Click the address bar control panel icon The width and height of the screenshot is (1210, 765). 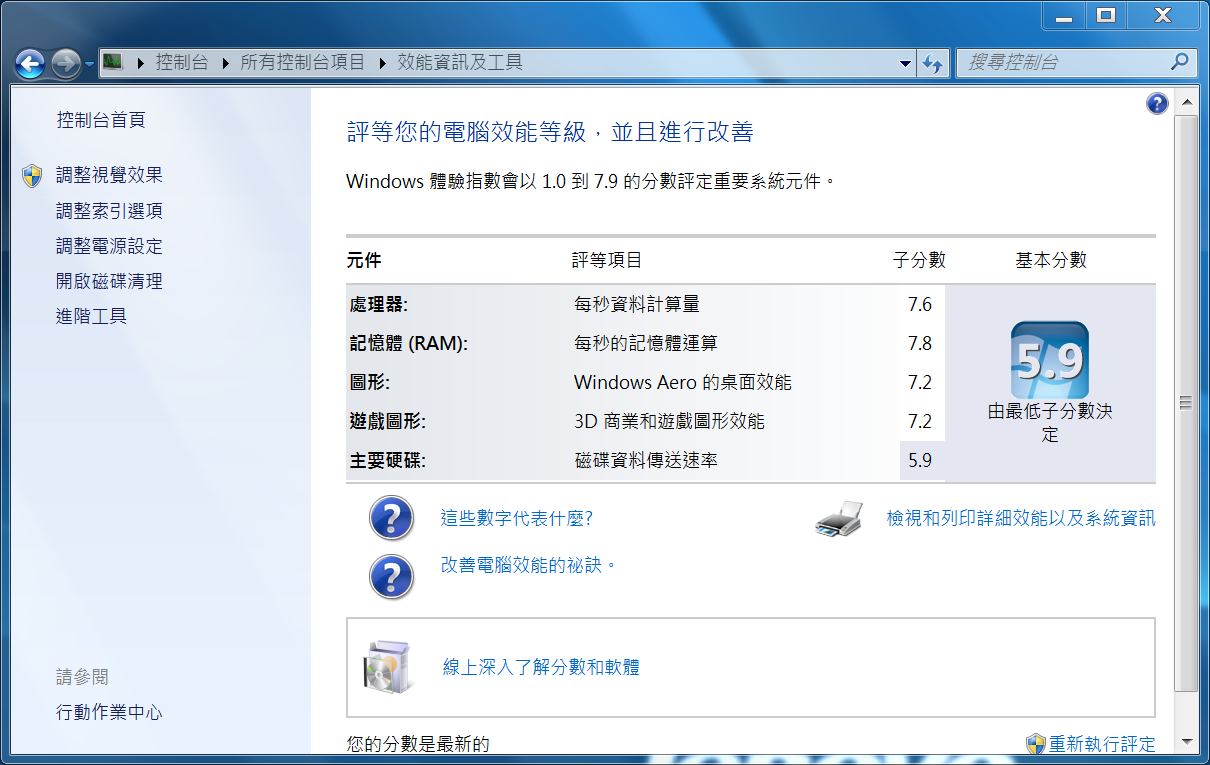[112, 62]
